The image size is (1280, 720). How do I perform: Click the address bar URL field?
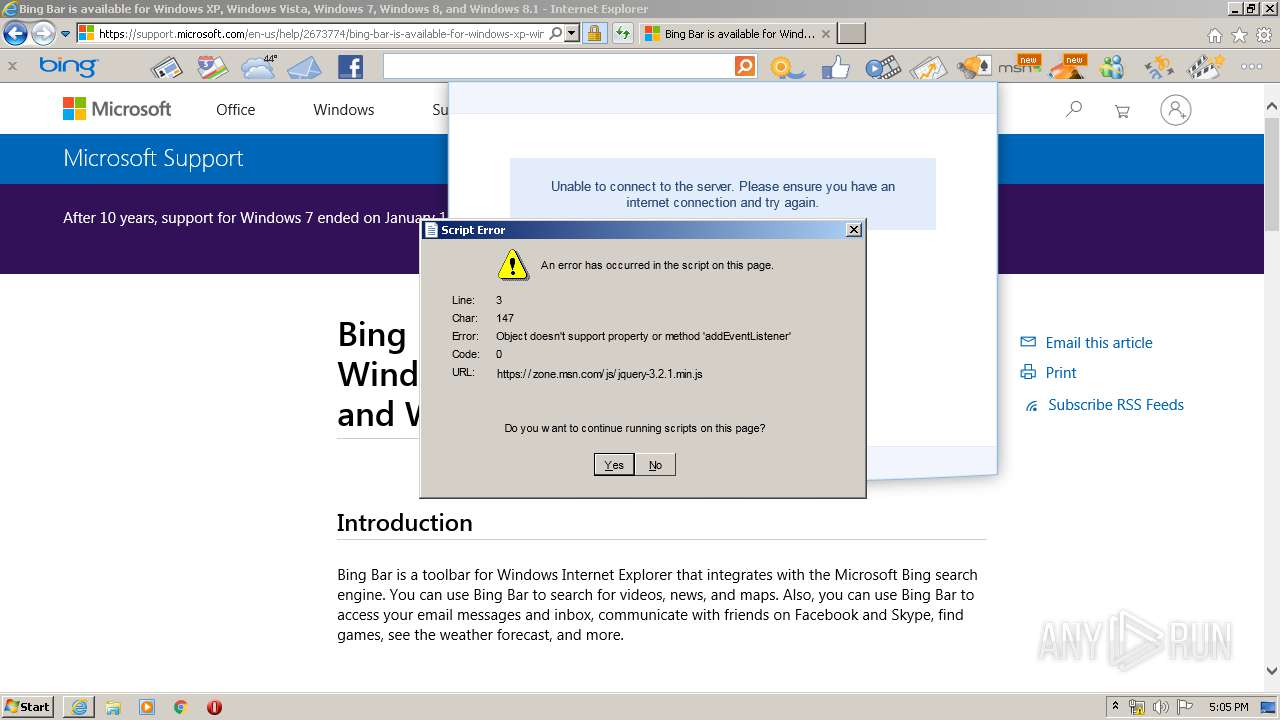[x=320, y=33]
